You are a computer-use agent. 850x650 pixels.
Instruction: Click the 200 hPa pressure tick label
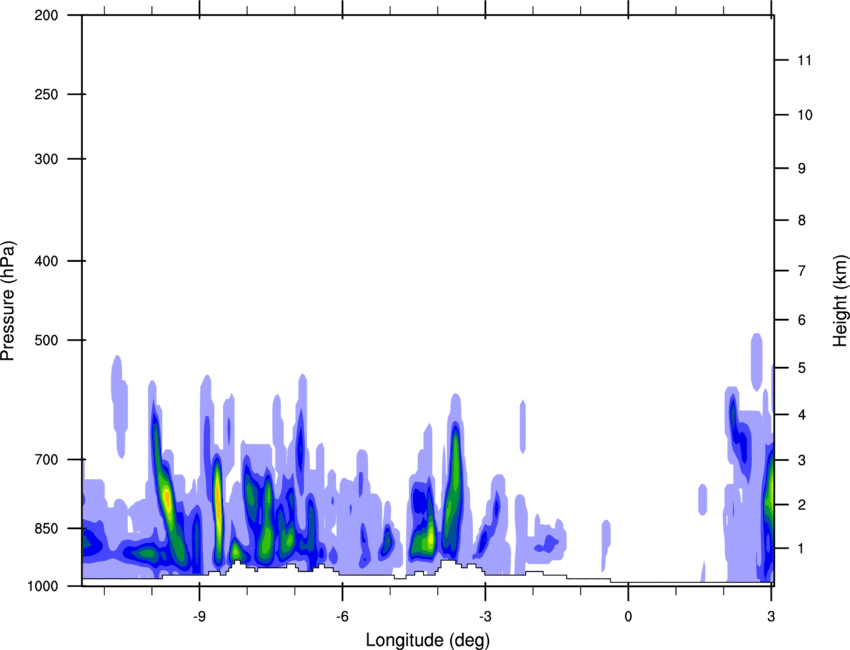pos(46,15)
